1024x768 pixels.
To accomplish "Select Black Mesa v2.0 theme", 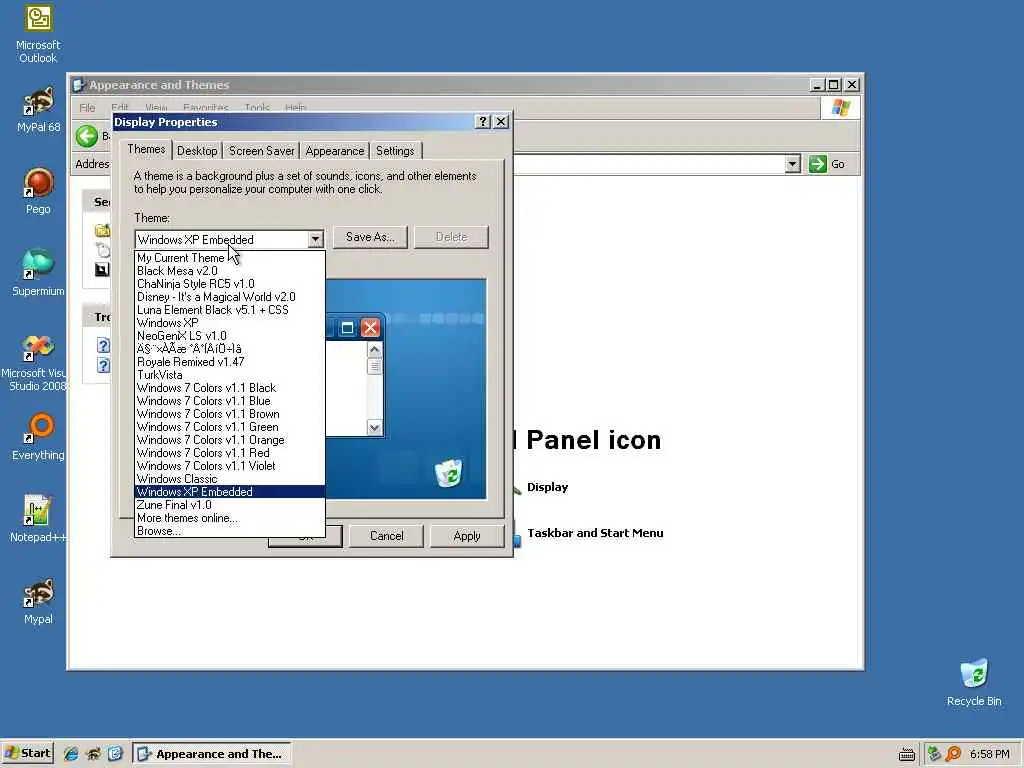I will coord(230,271).
